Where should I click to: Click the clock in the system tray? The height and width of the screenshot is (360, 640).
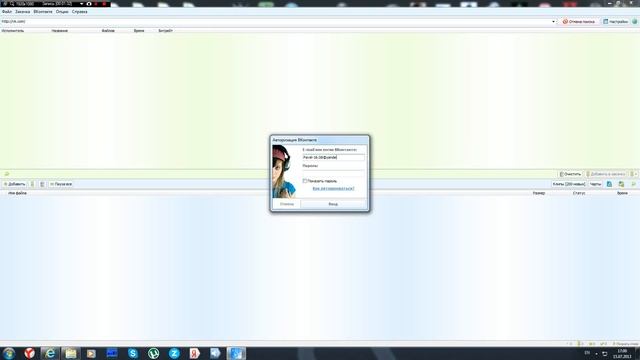(x=622, y=353)
